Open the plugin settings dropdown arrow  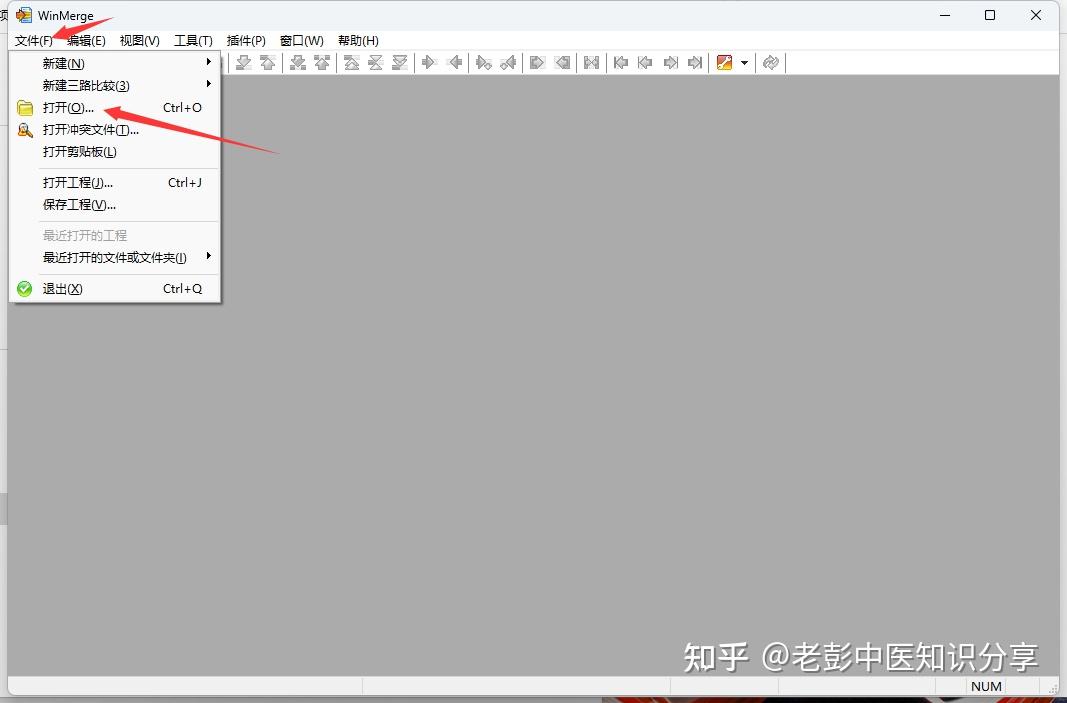(x=746, y=63)
